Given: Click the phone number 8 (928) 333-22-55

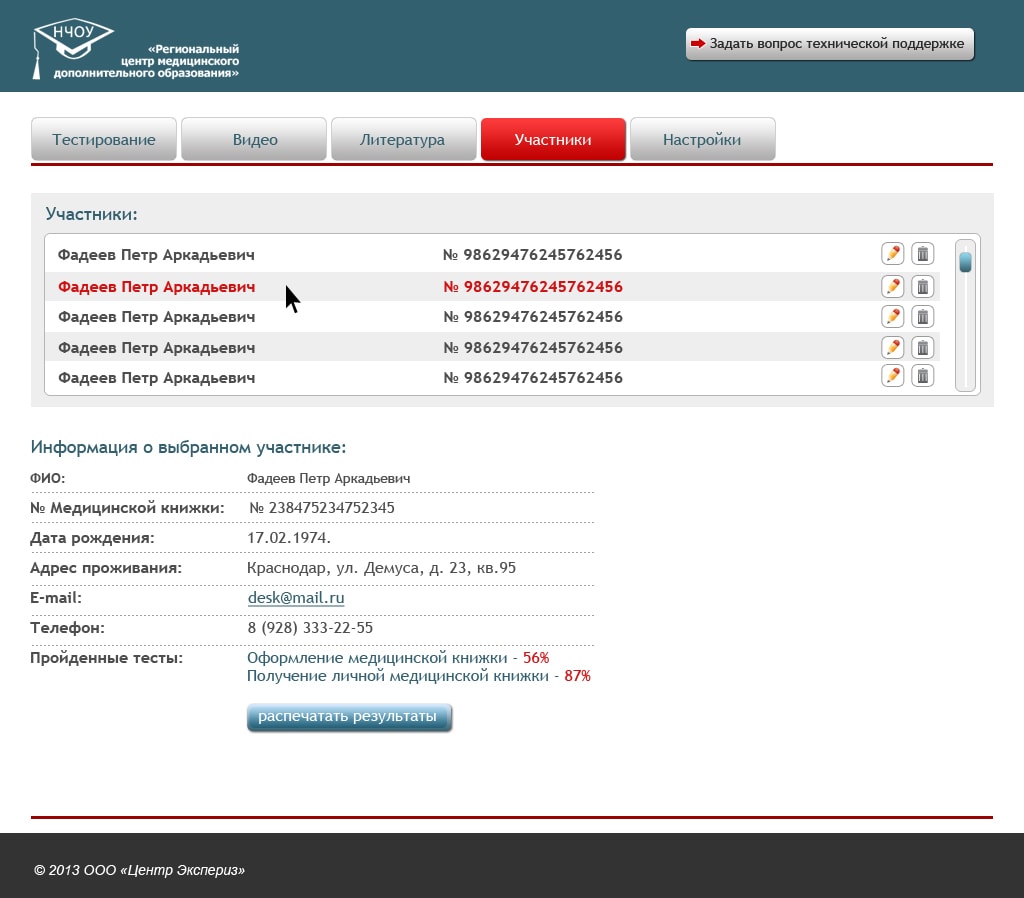Looking at the screenshot, I should [310, 628].
